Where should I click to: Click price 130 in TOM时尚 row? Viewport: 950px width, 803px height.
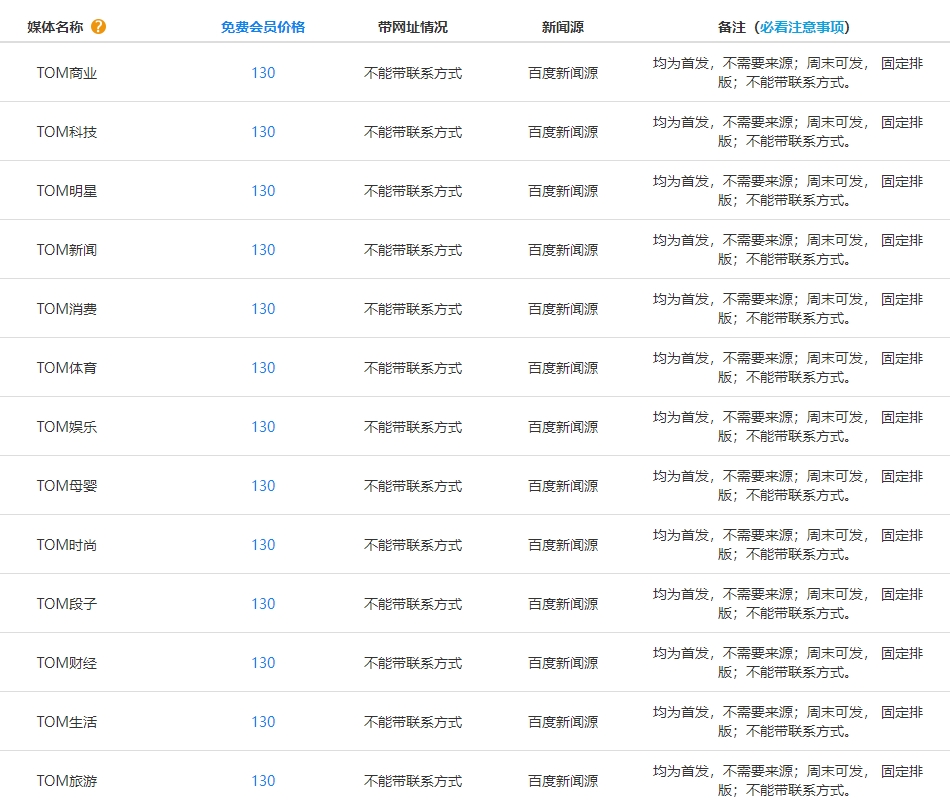[x=263, y=545]
